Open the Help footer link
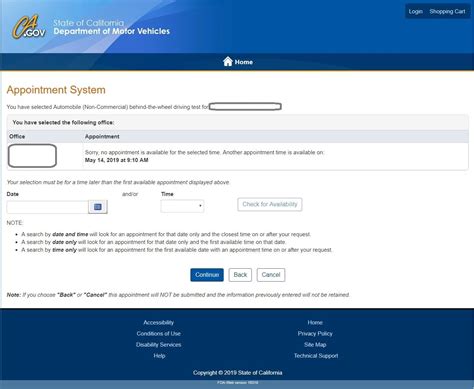This screenshot has width=474, height=389. click(159, 356)
